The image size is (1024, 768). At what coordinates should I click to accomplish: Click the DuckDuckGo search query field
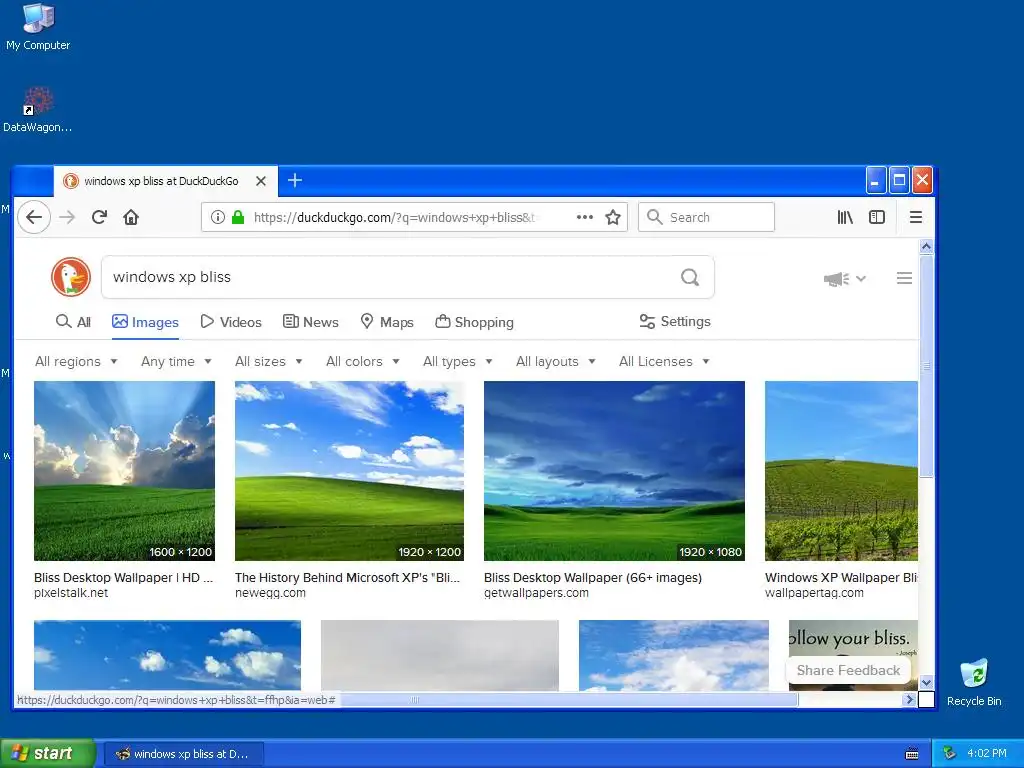pos(392,277)
